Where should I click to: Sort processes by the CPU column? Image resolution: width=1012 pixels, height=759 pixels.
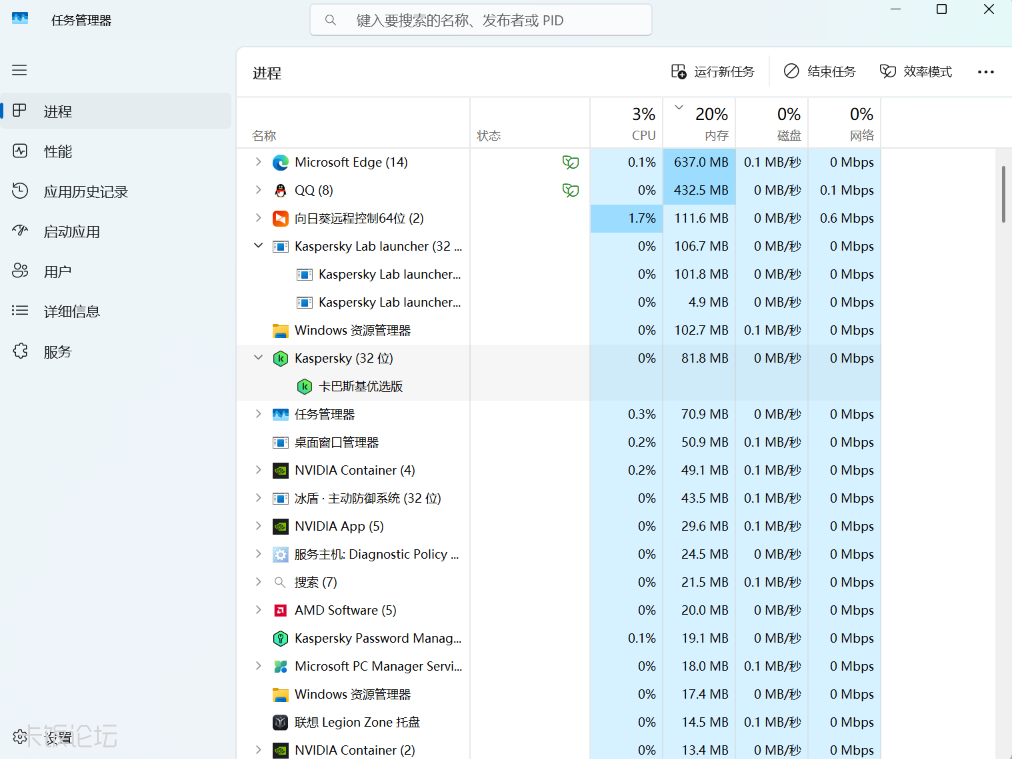627,123
